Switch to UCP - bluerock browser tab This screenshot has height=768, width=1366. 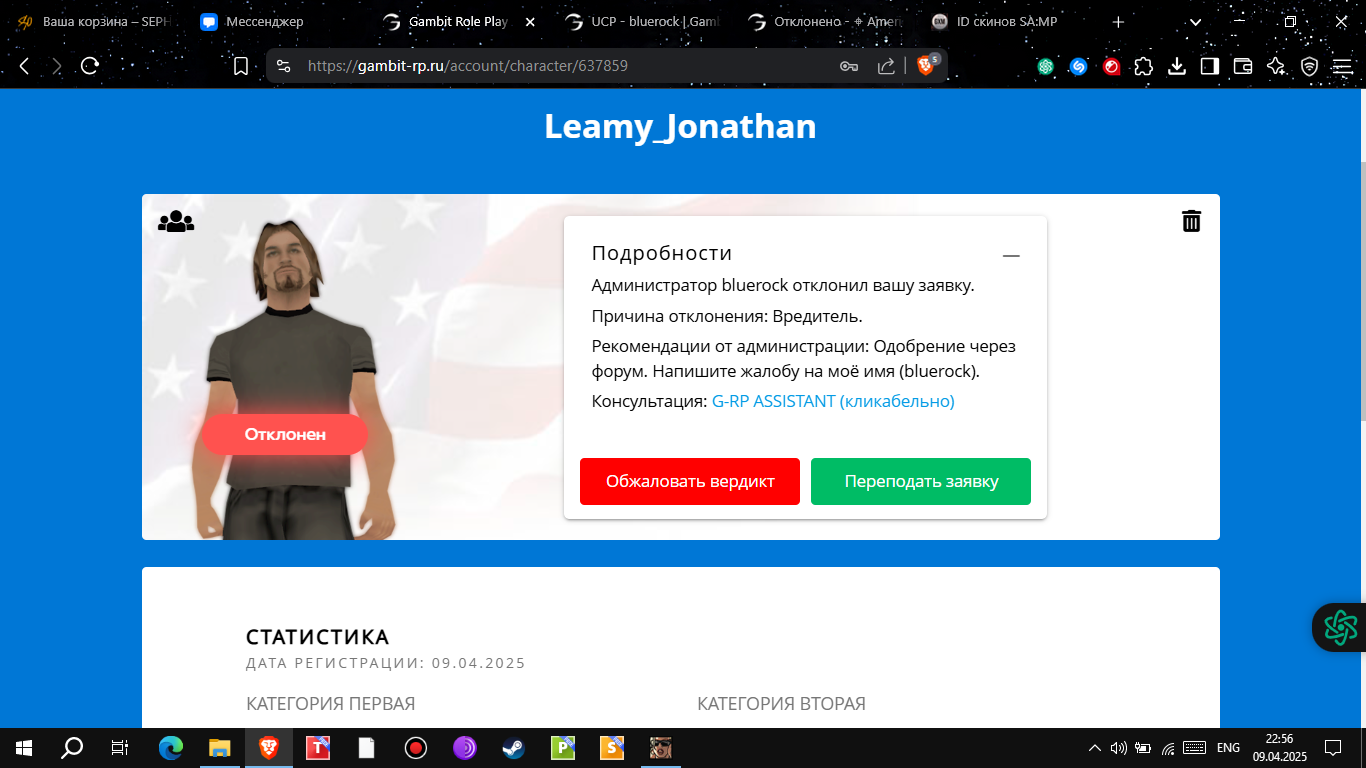[x=640, y=22]
